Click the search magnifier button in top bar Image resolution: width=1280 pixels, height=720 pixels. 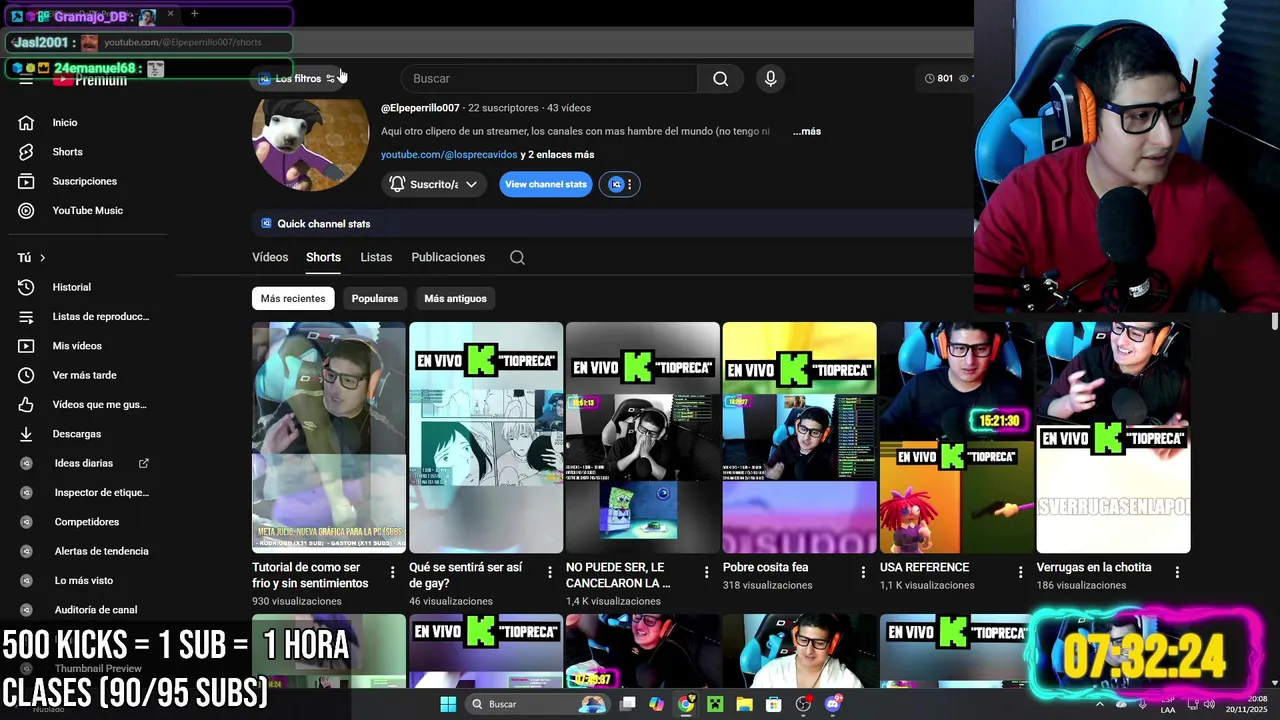pyautogui.click(x=720, y=78)
